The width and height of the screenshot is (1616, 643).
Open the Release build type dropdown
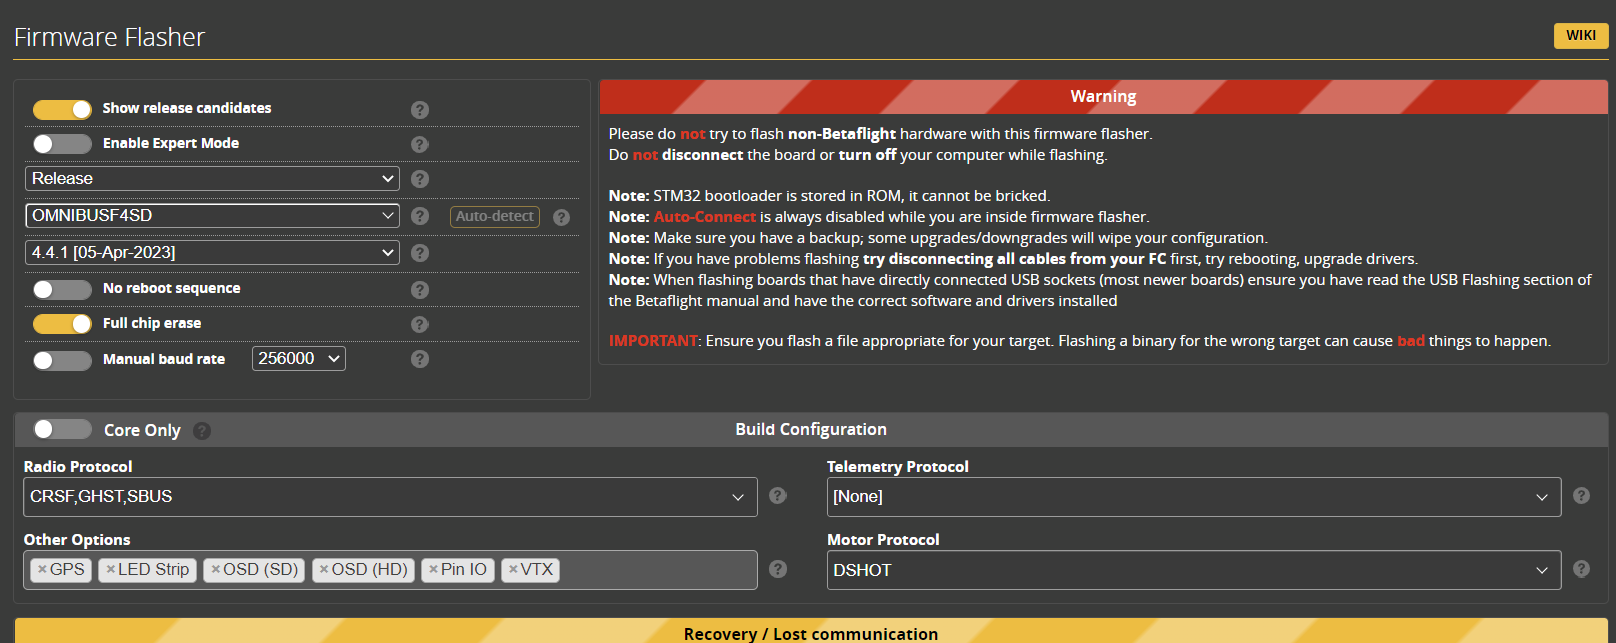[212, 179]
